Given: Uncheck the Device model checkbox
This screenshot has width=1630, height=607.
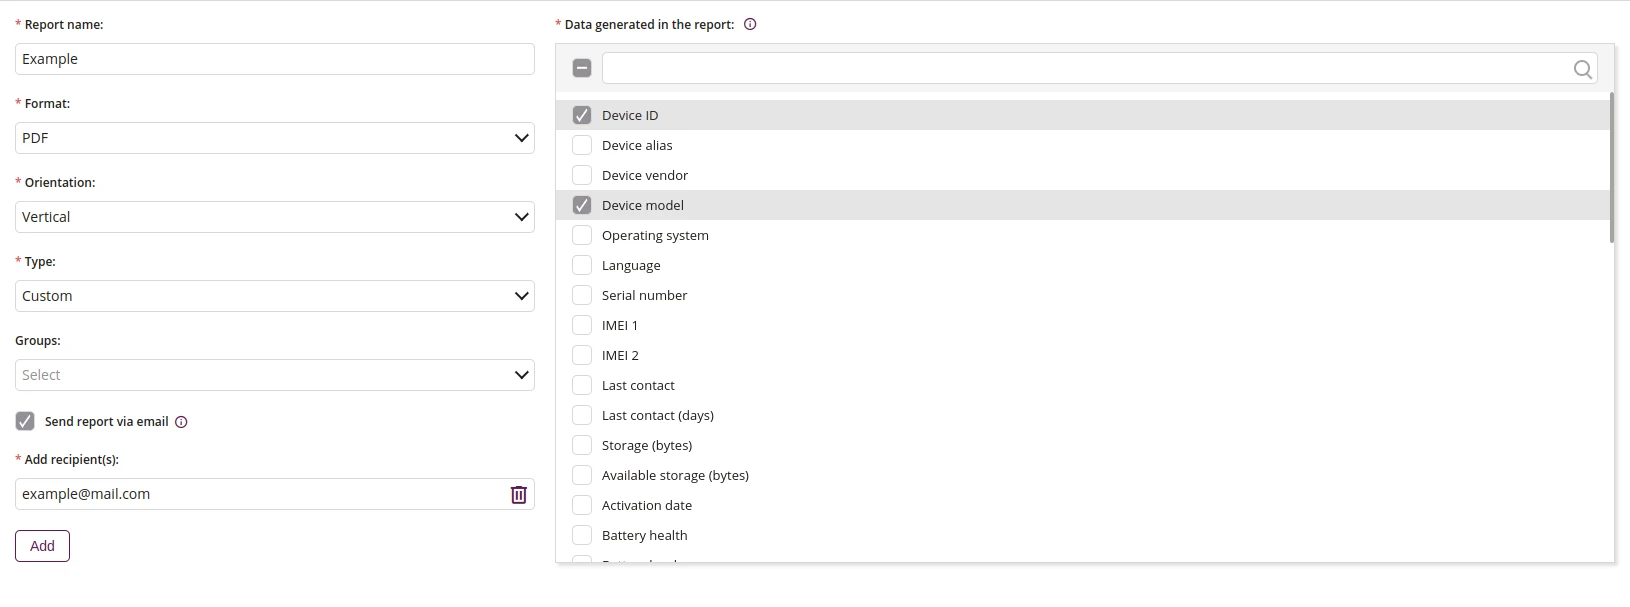Looking at the screenshot, I should click(582, 205).
